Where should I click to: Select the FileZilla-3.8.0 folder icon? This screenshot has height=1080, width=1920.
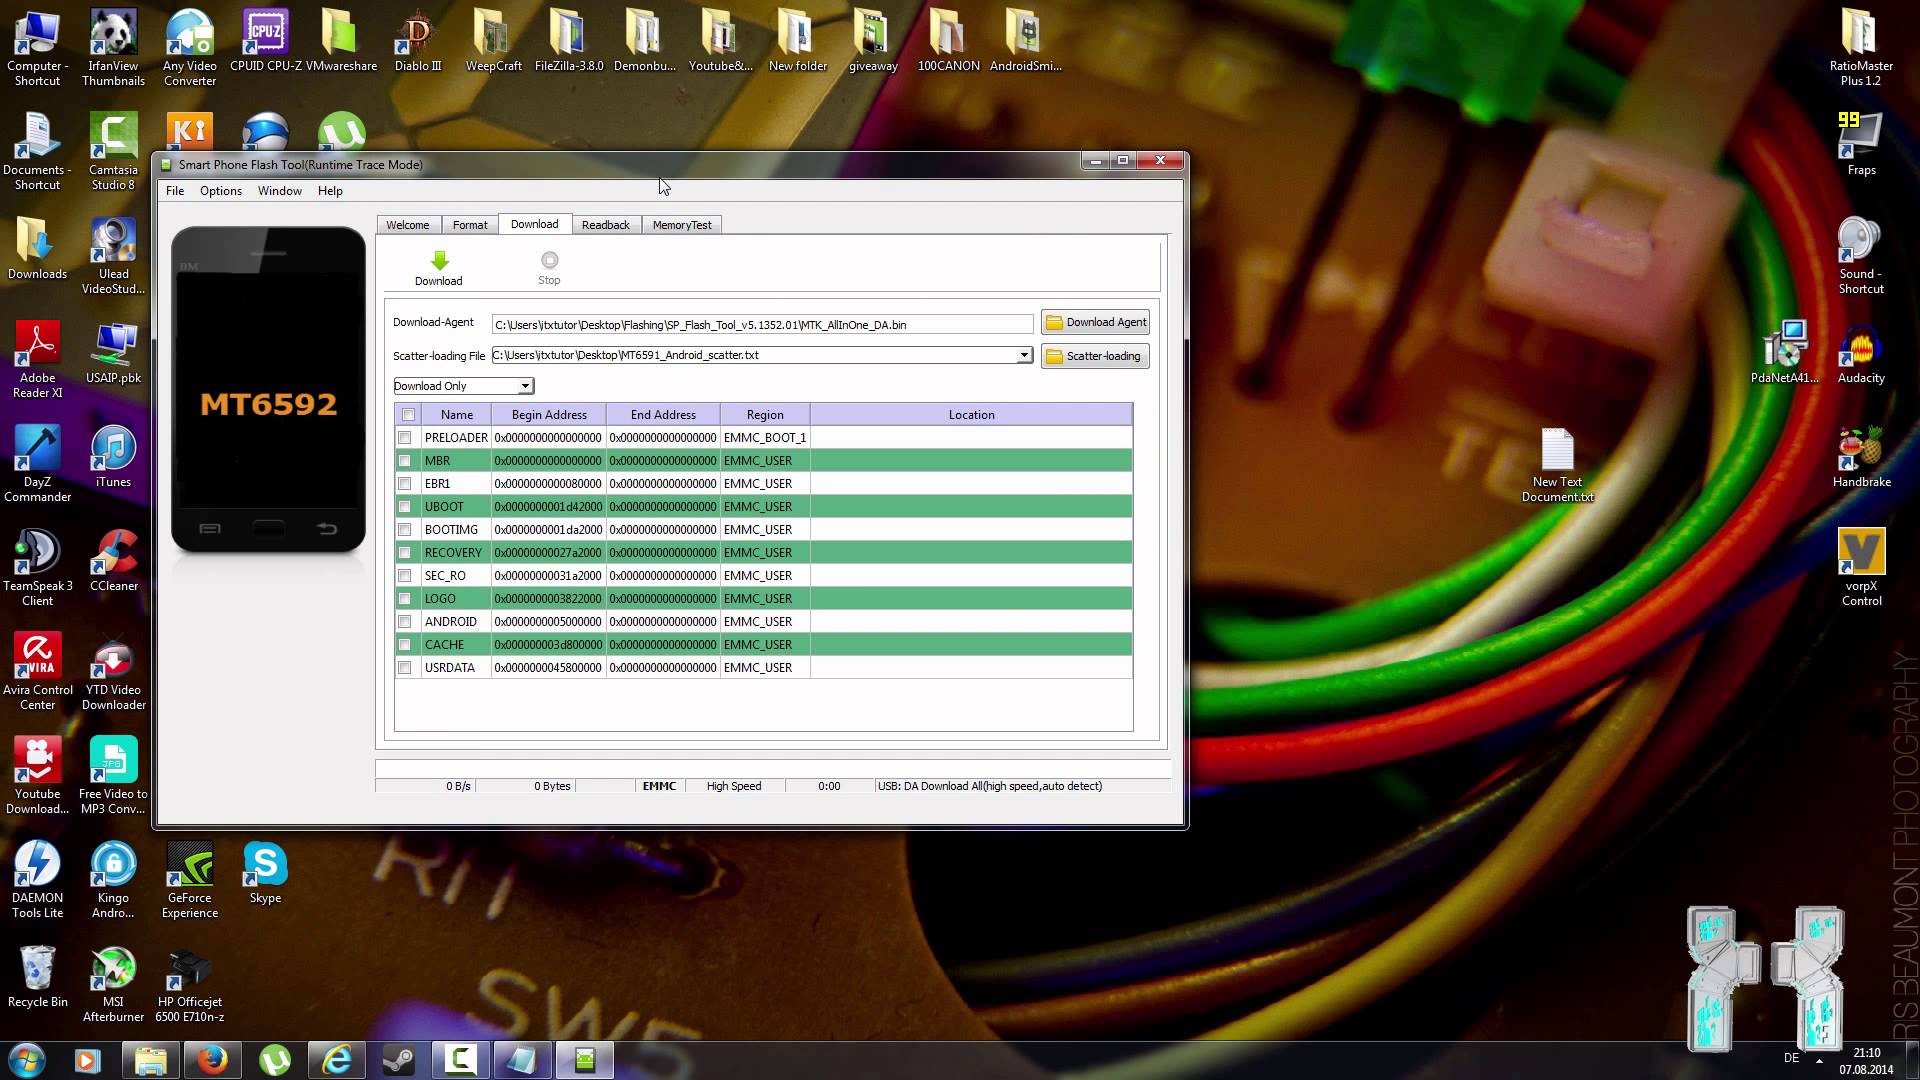[569, 42]
